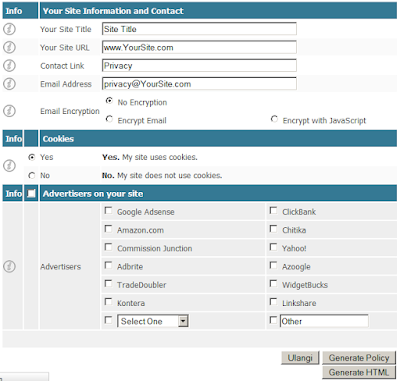Screen dimensions: 400x381
Task: Click the 'My site does not use cookies' text
Action: (169, 175)
